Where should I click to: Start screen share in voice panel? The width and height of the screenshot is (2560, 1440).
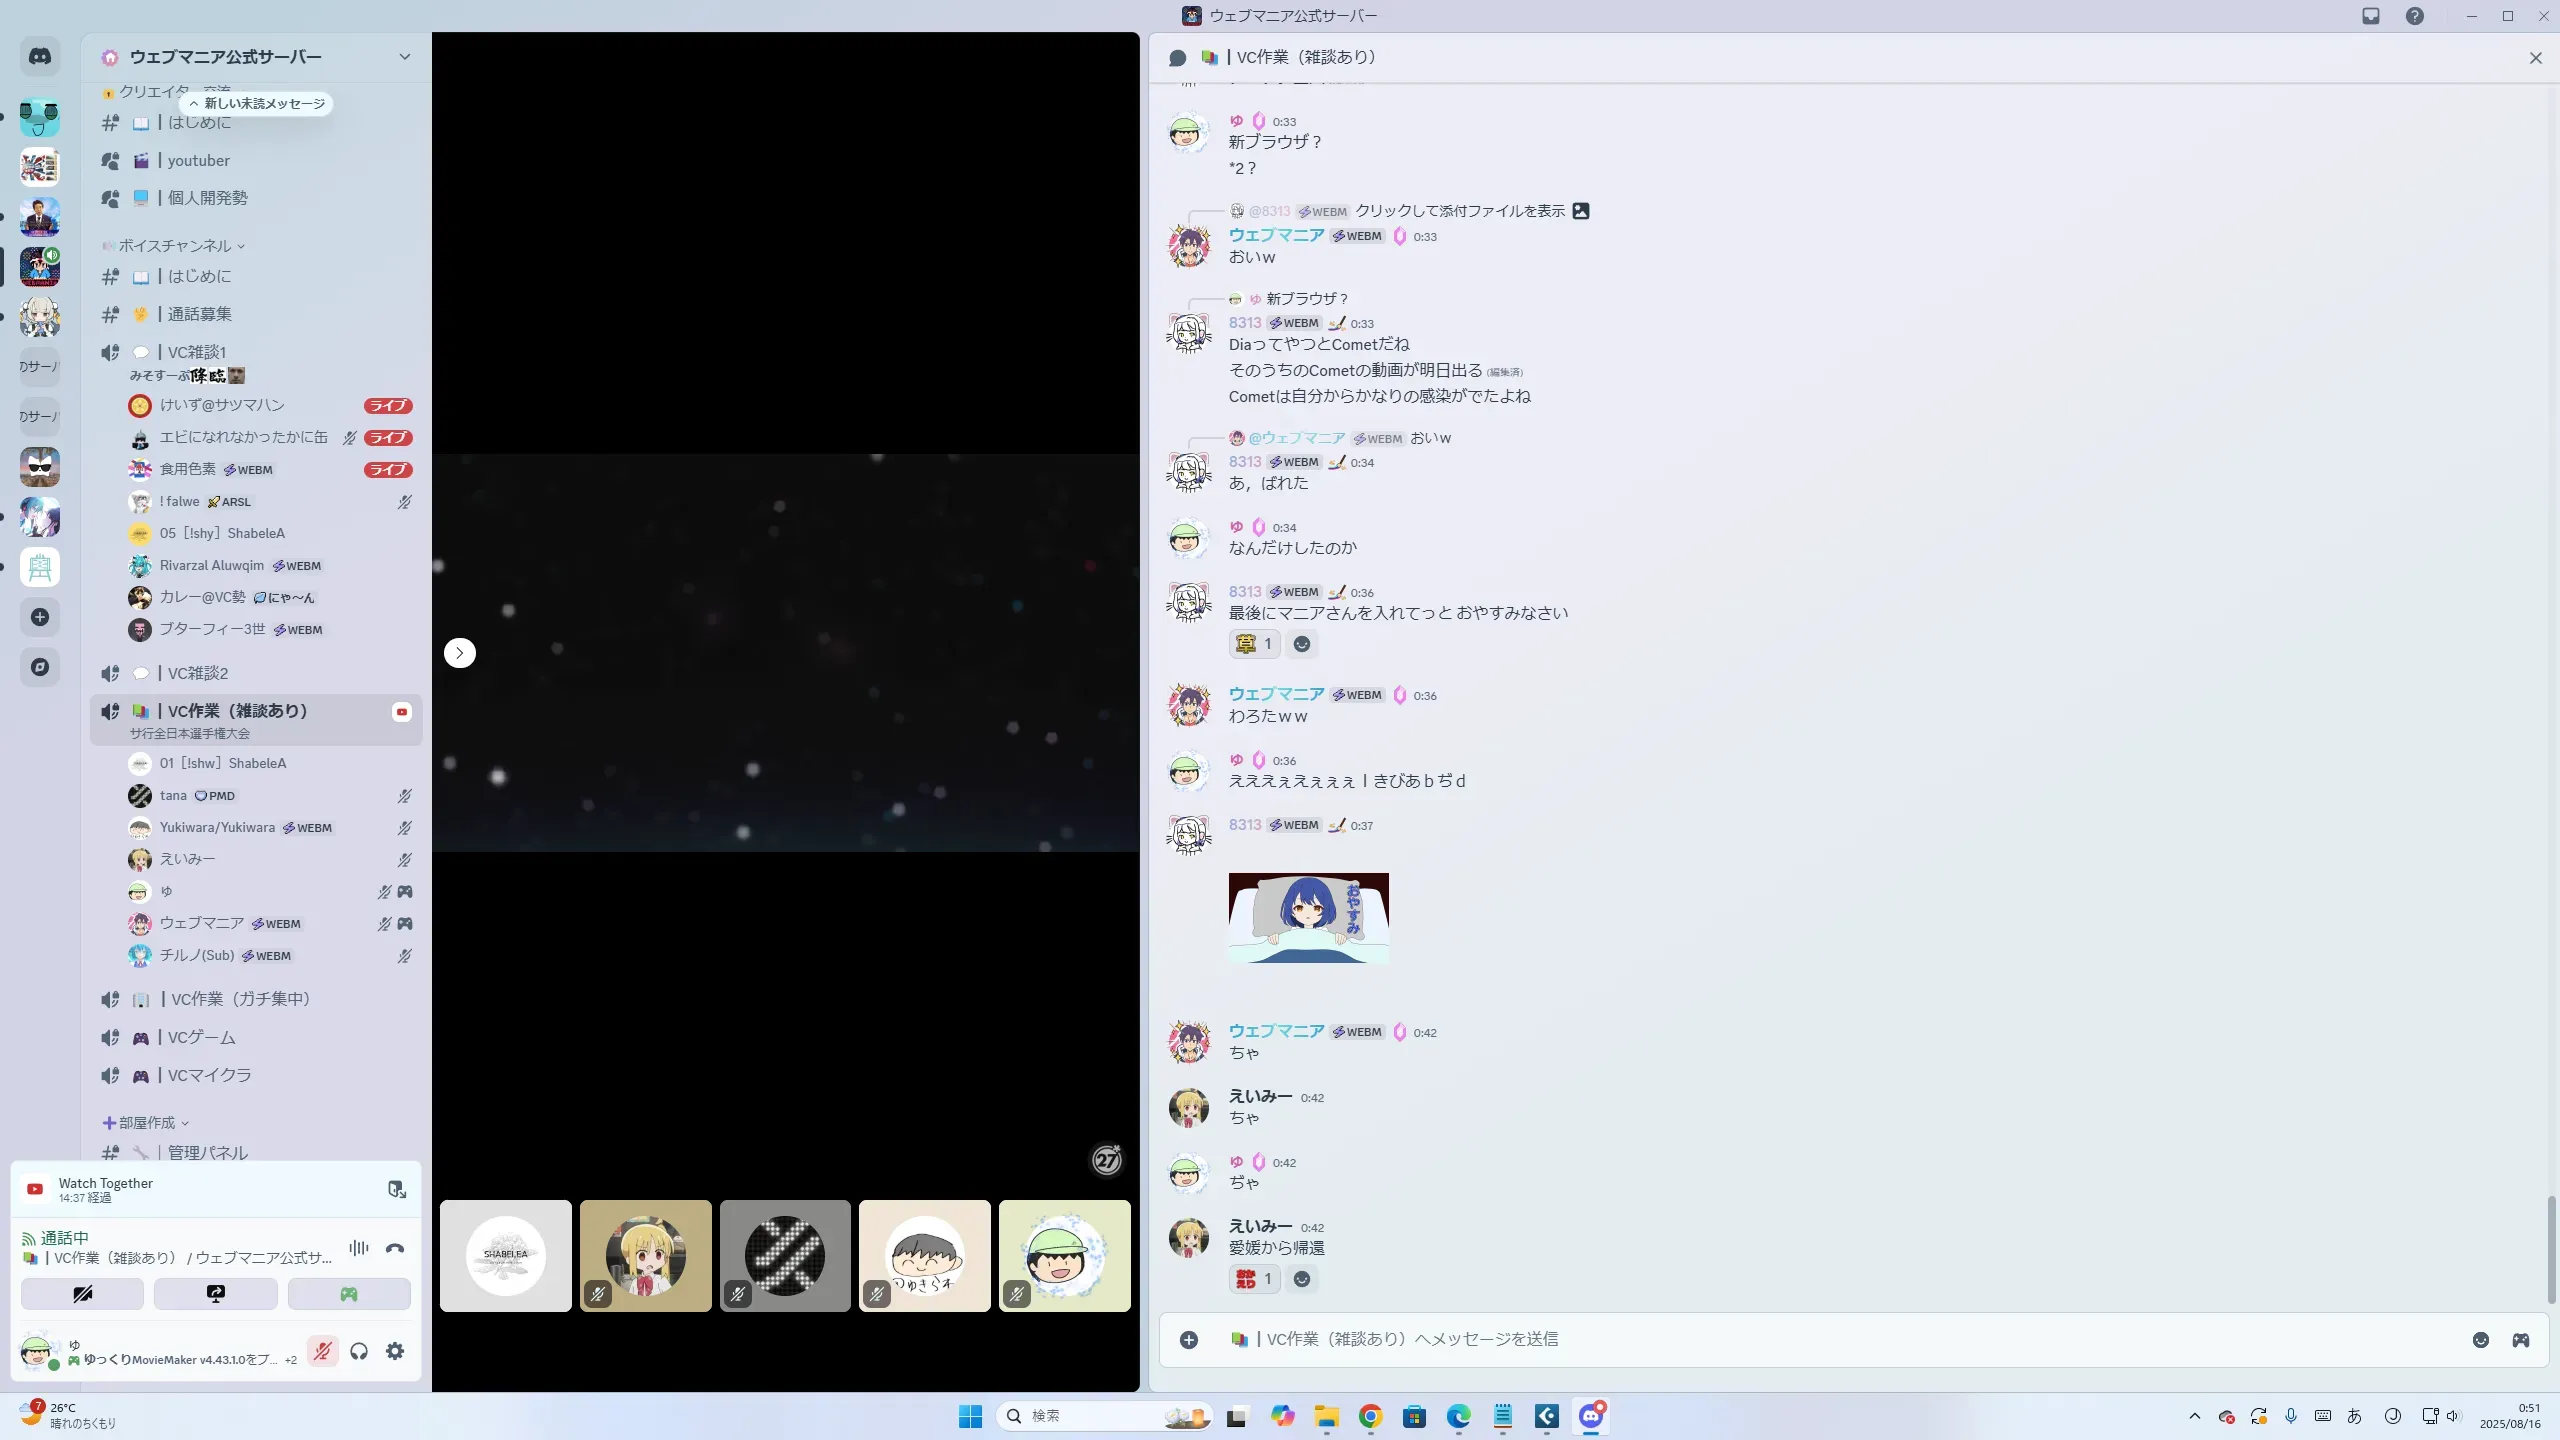click(x=215, y=1294)
